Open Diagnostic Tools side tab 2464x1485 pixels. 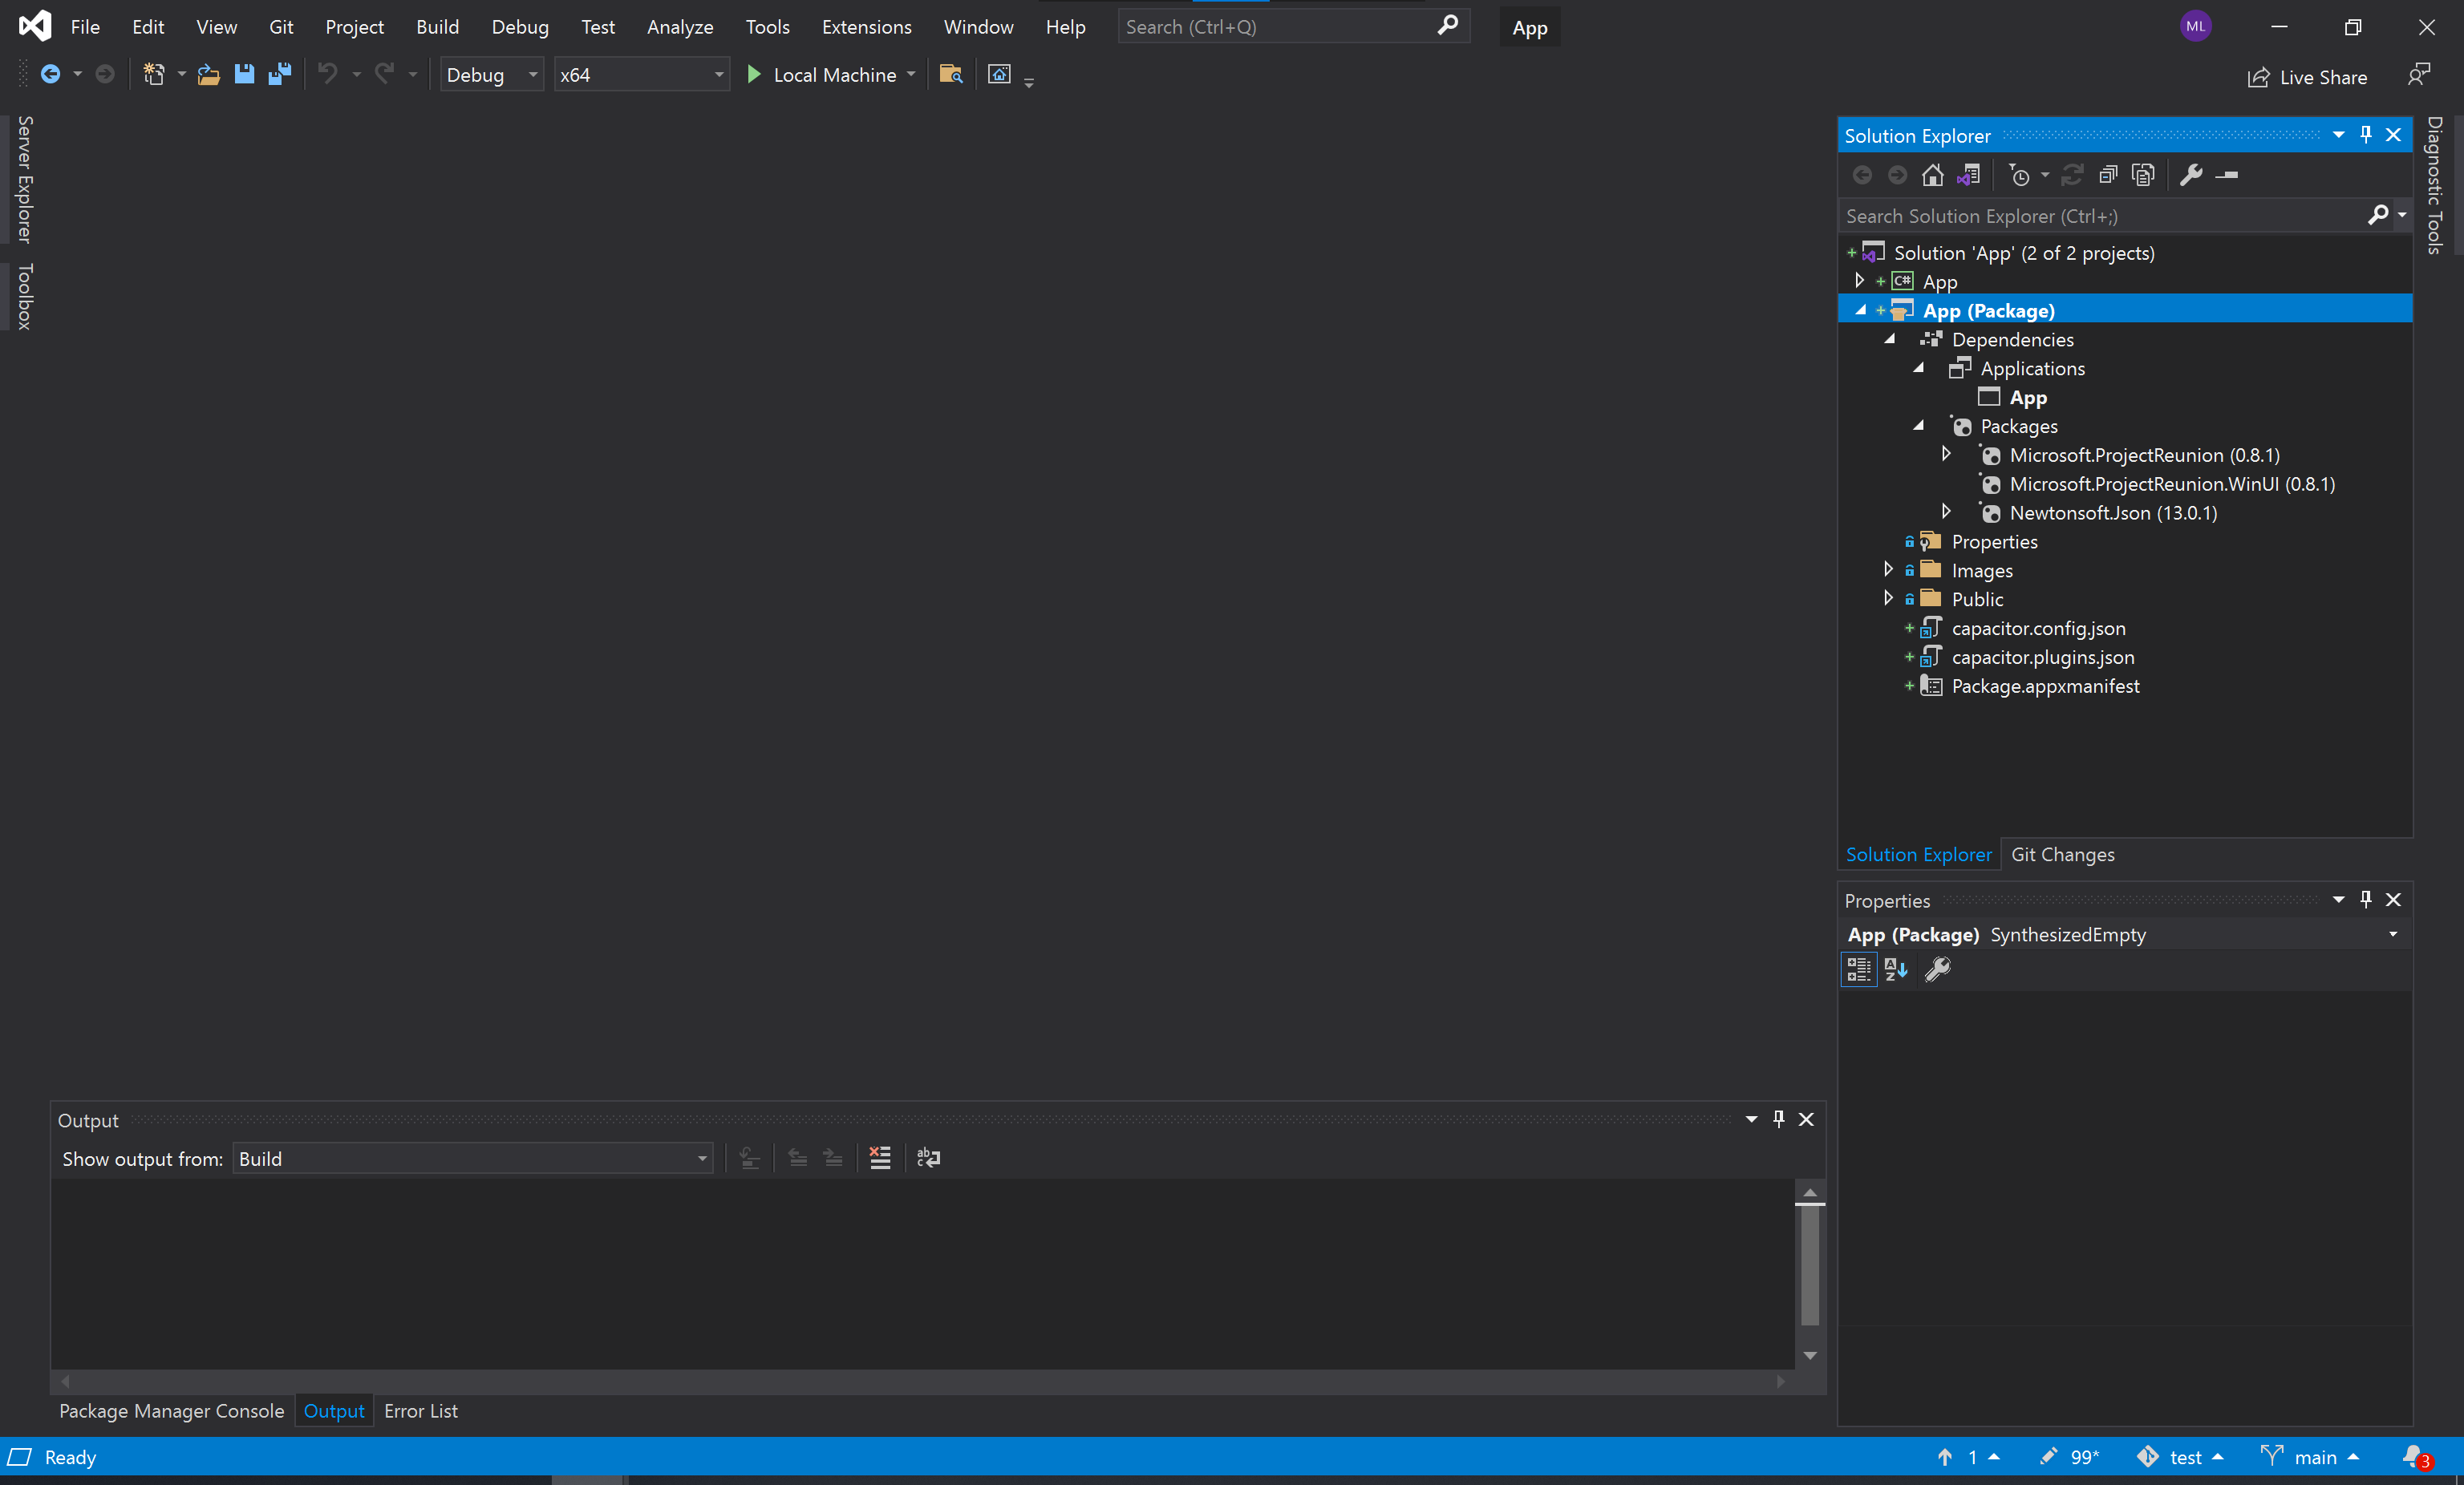click(x=2435, y=186)
